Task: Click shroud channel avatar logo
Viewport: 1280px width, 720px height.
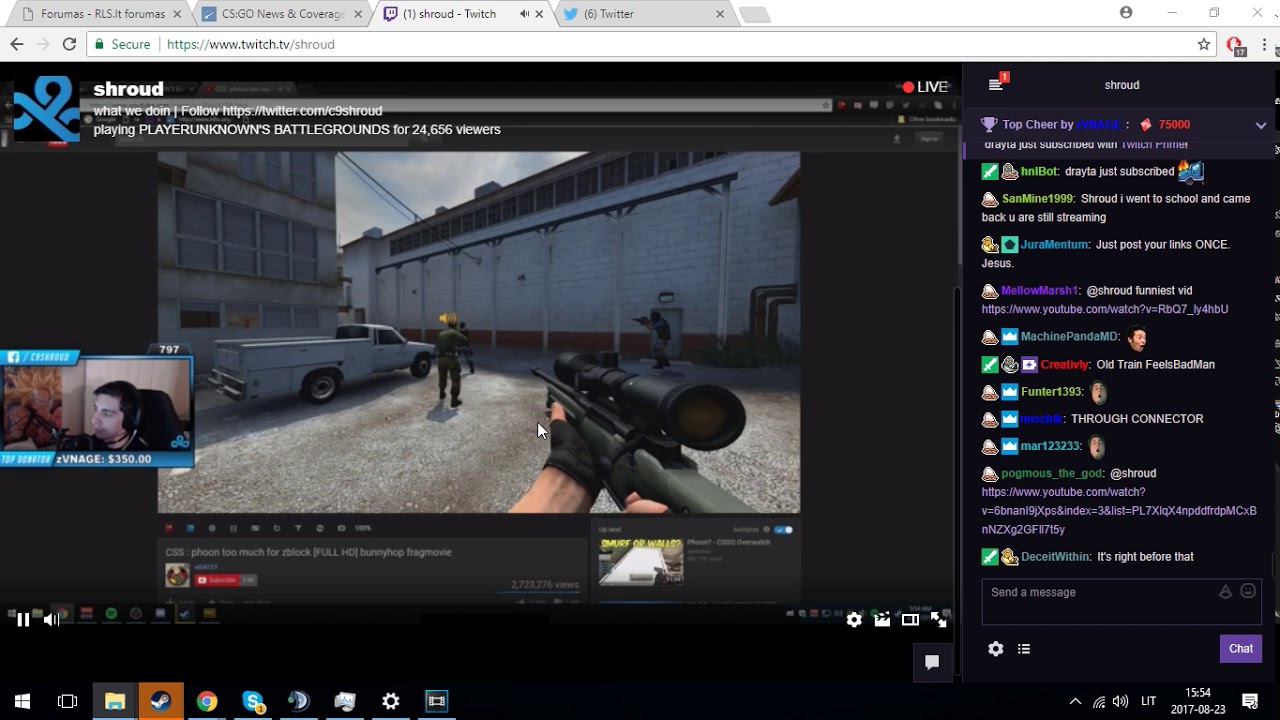Action: click(45, 109)
